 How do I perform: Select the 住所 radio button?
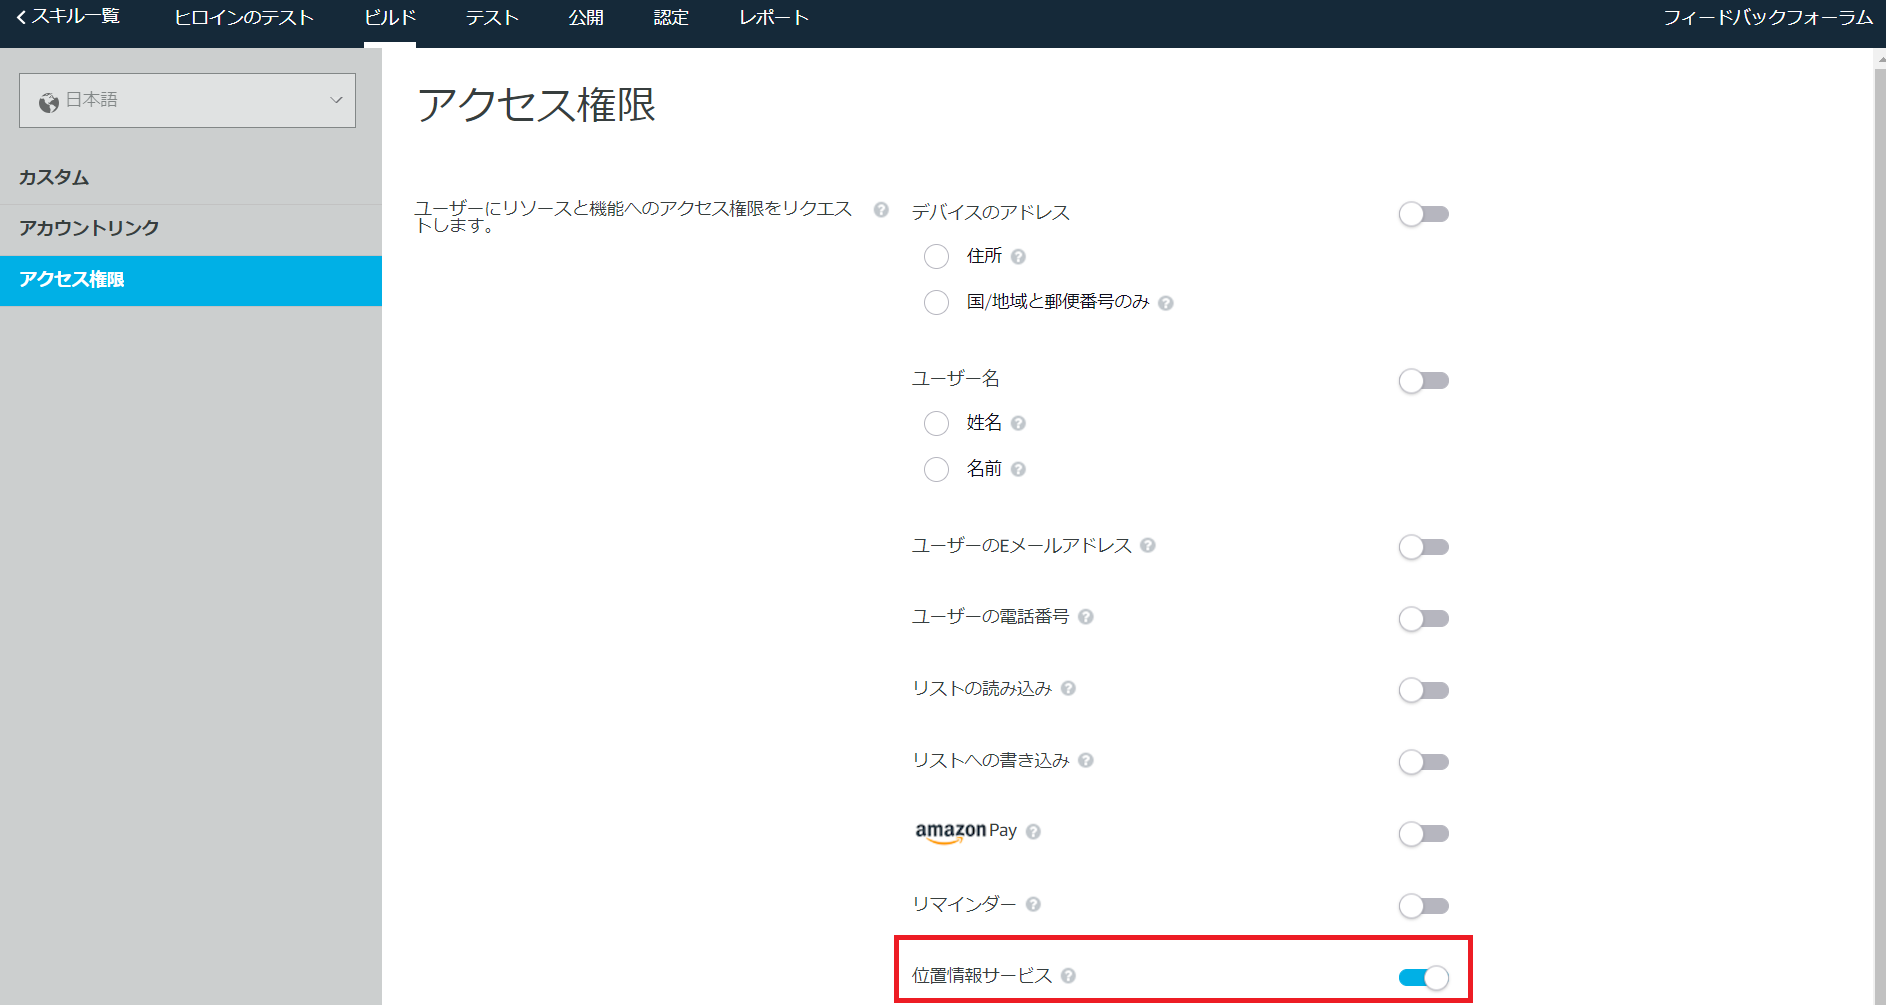click(x=936, y=256)
